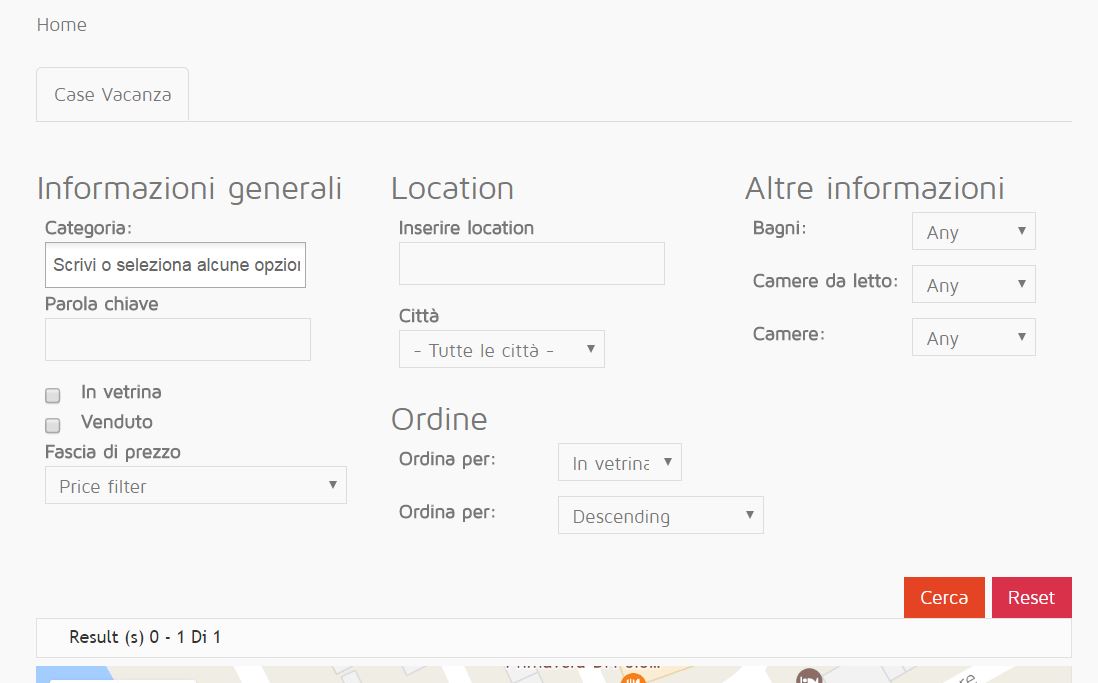The height and width of the screenshot is (683, 1098).
Task: Expand the Camere Any dropdown
Action: pos(973,338)
